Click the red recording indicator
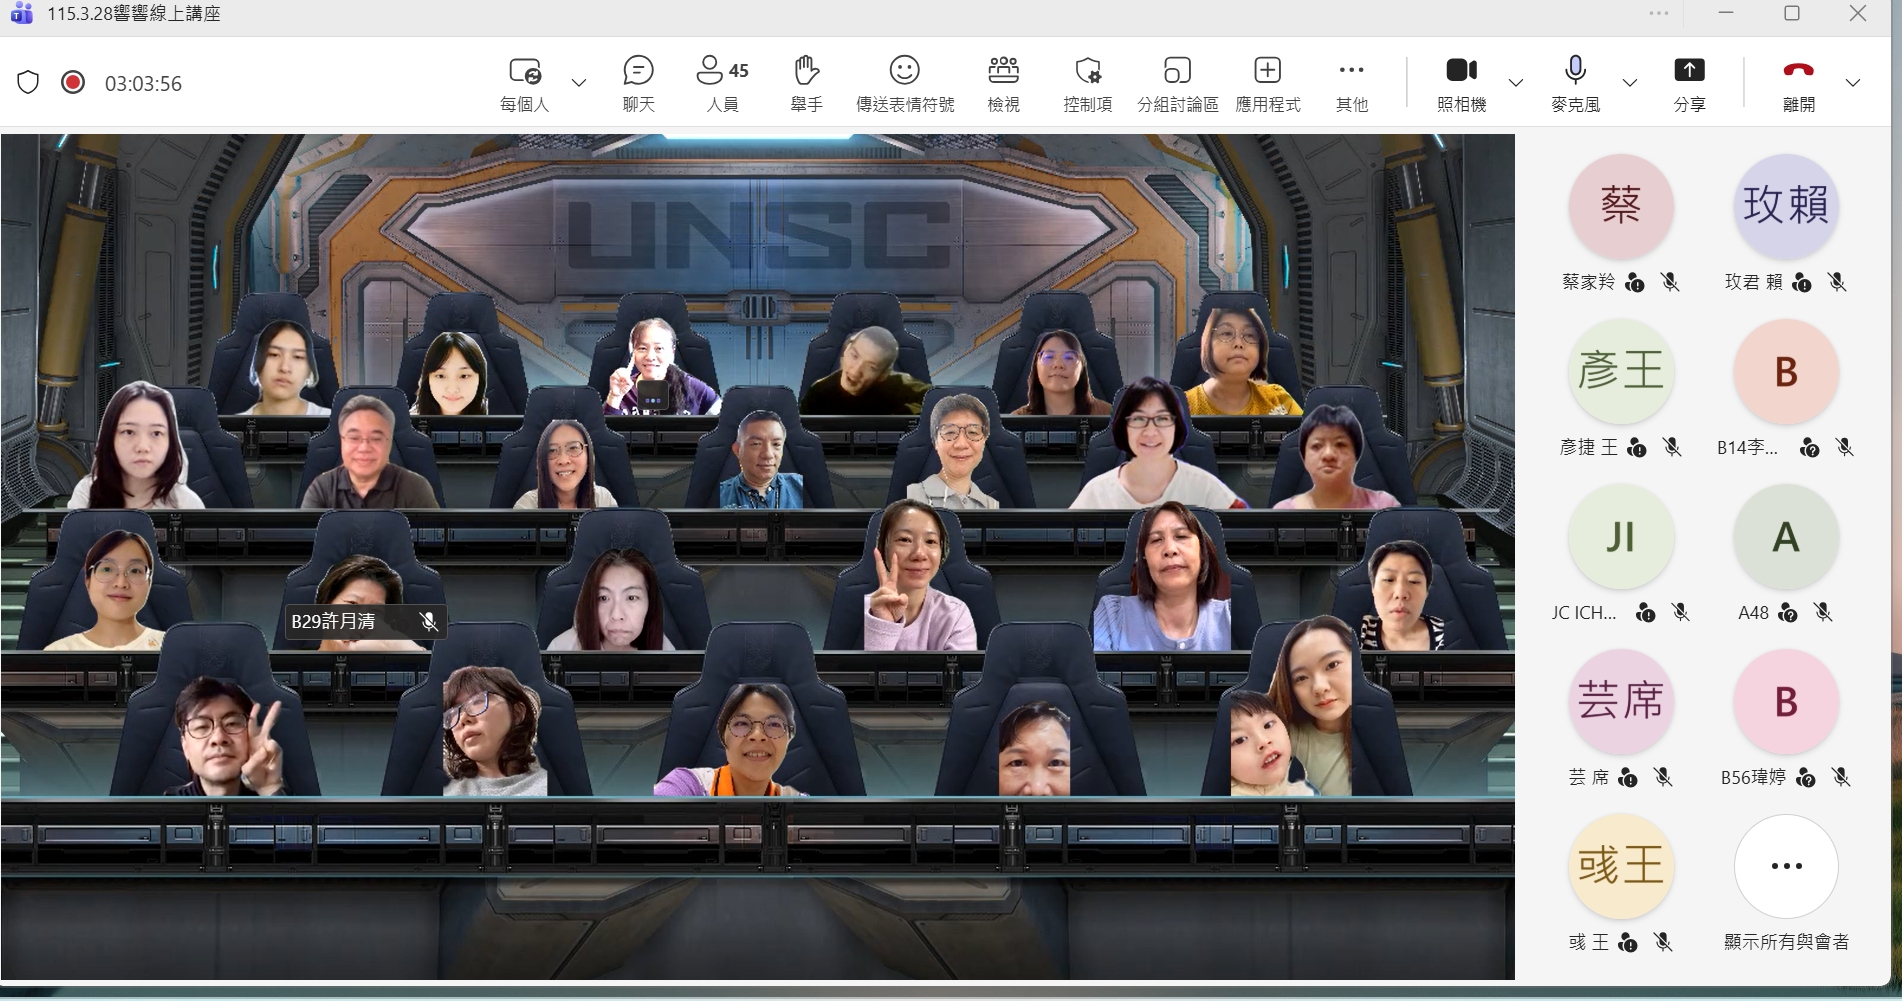The height and width of the screenshot is (1001, 1902). [73, 82]
